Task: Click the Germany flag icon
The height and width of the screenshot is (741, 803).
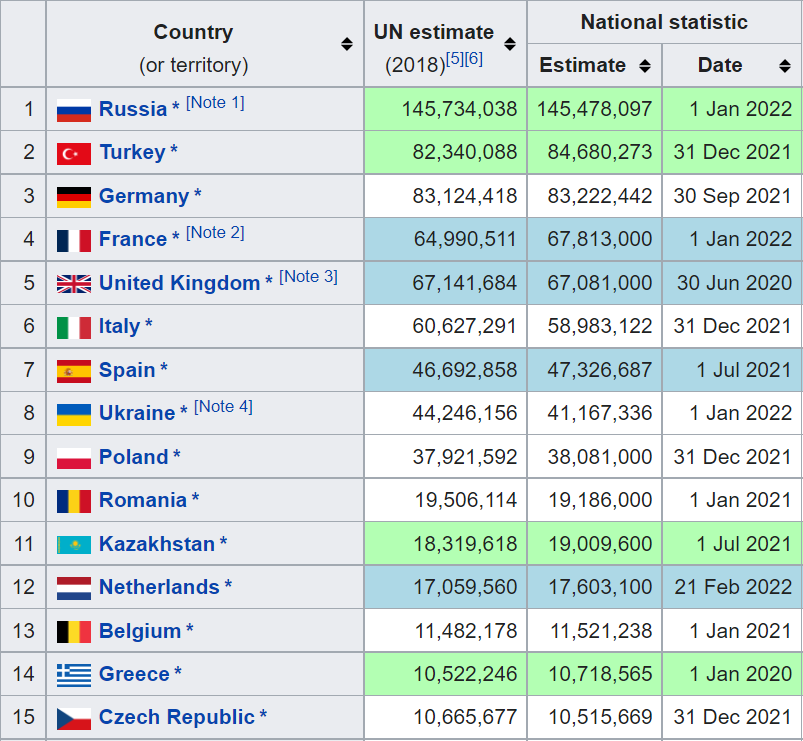Action: 74,197
